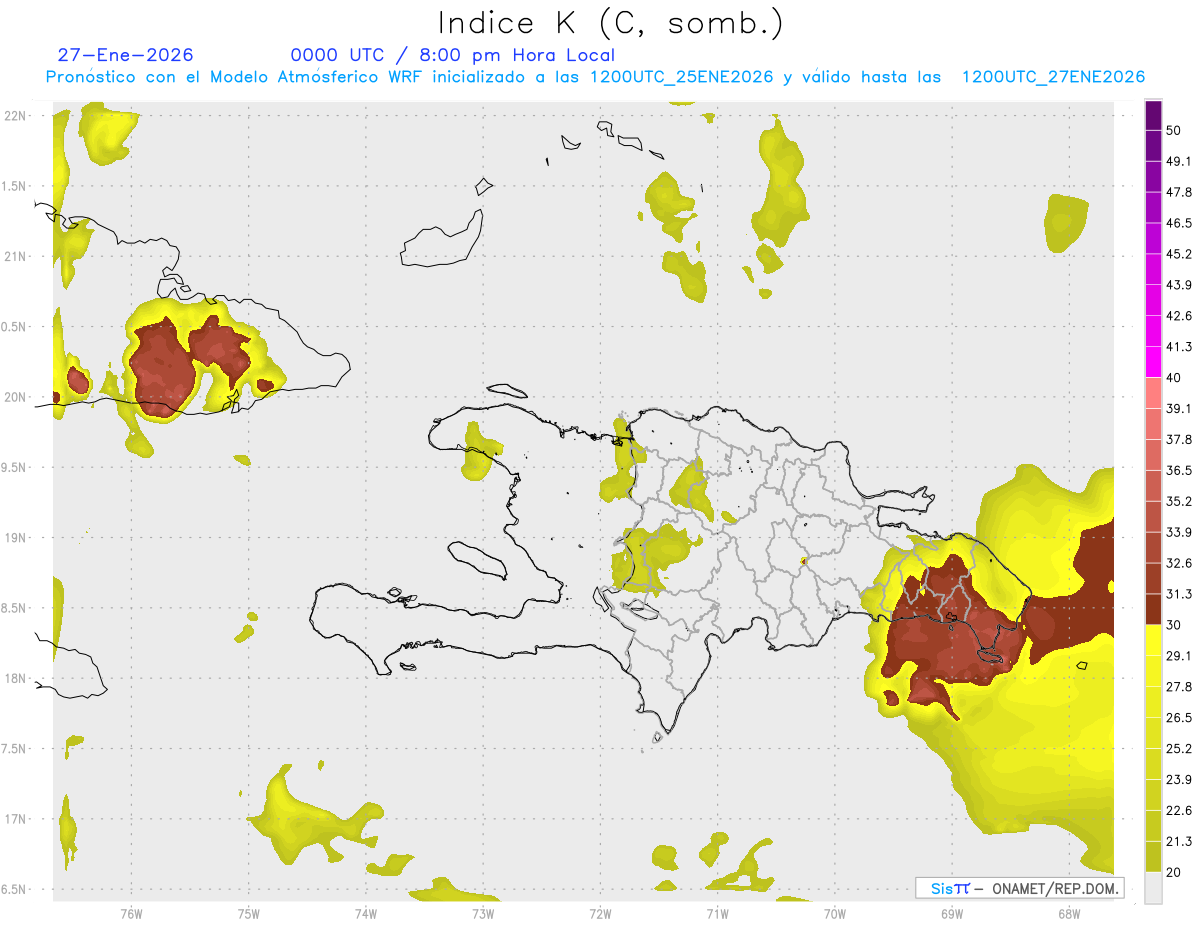This screenshot has width=1200, height=927.
Task: Click the "73W" longitude label
Action: (x=483, y=914)
